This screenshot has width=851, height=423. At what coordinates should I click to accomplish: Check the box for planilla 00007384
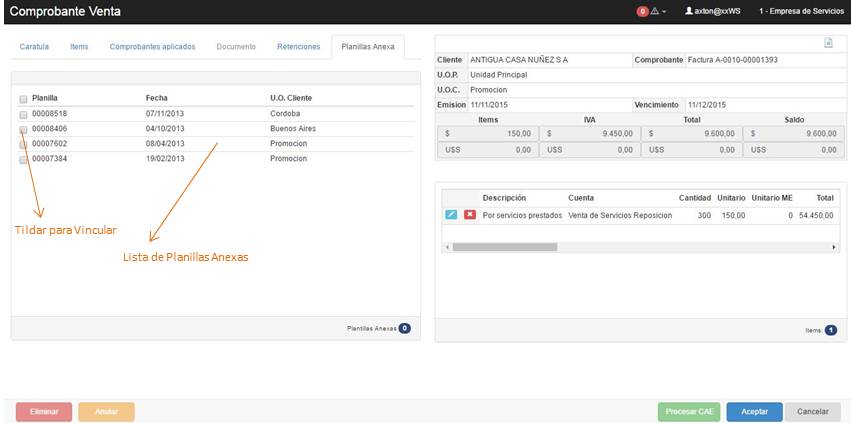[23, 159]
